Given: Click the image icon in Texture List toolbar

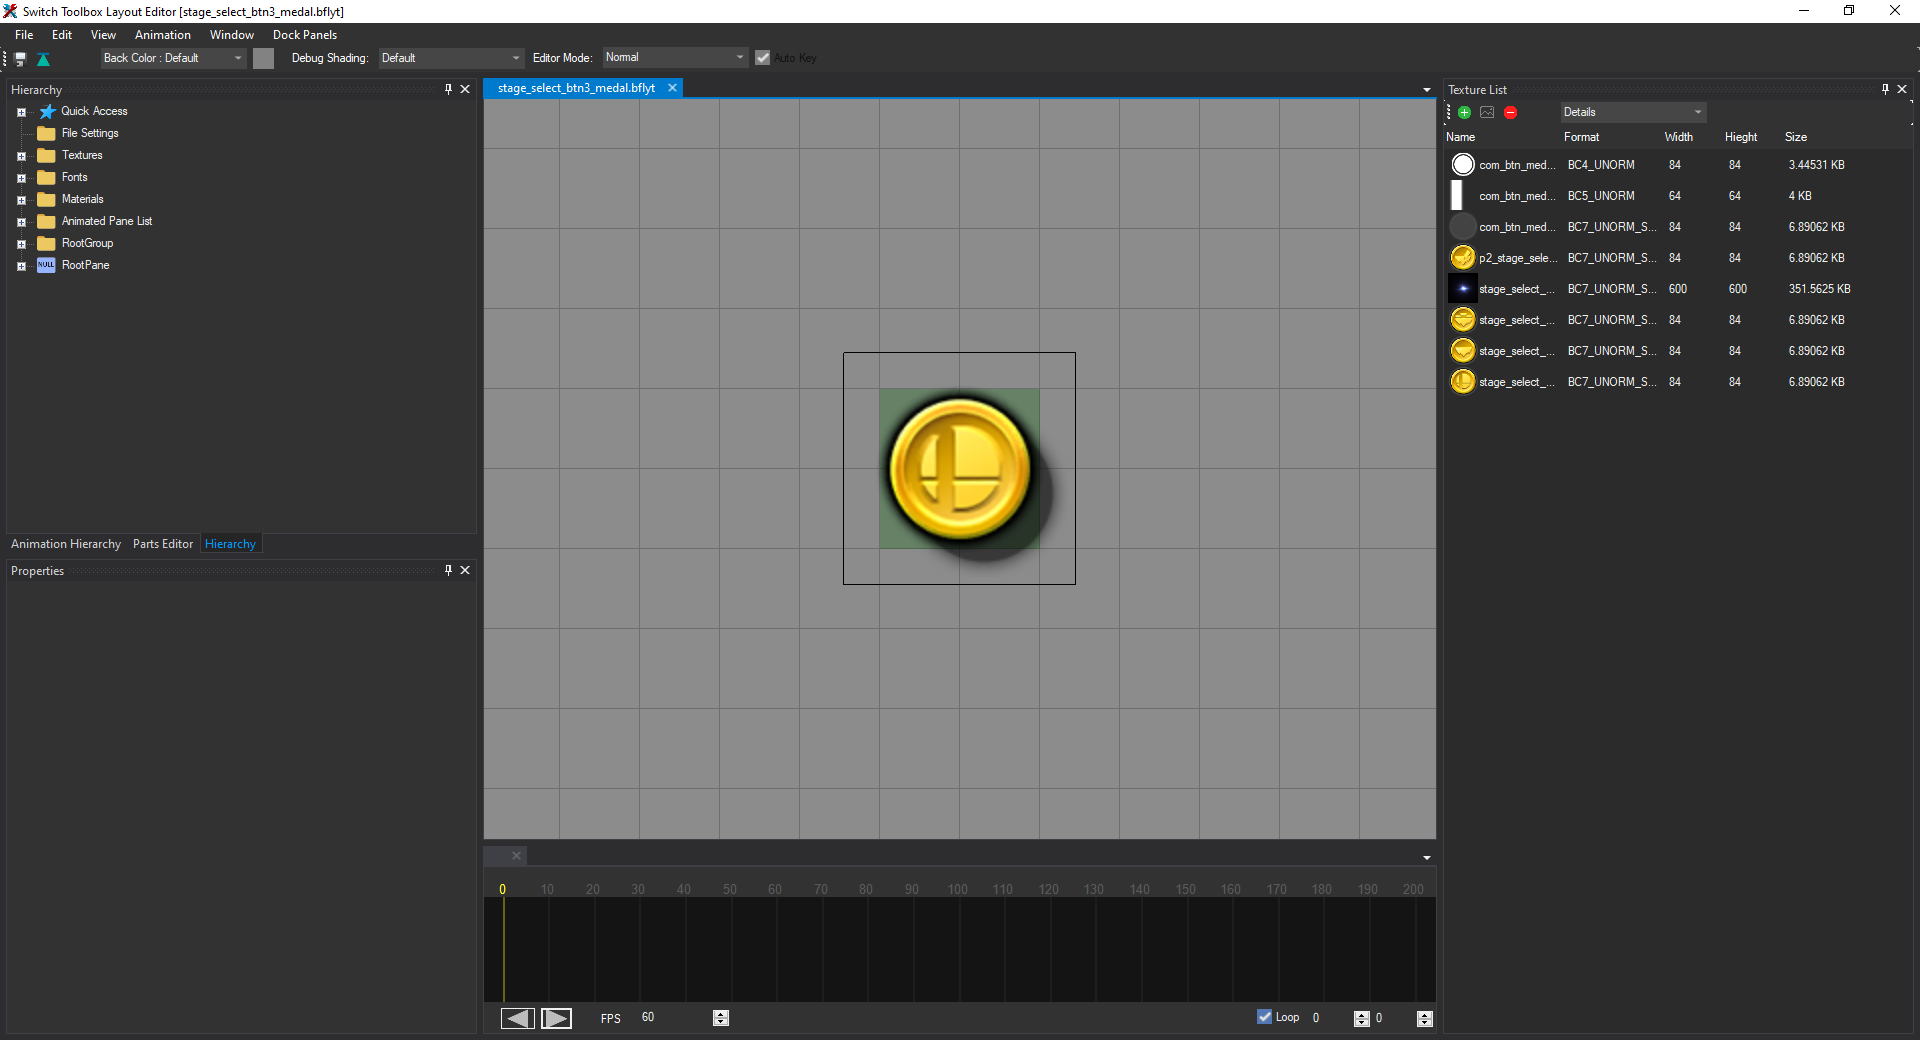Looking at the screenshot, I should (1487, 112).
